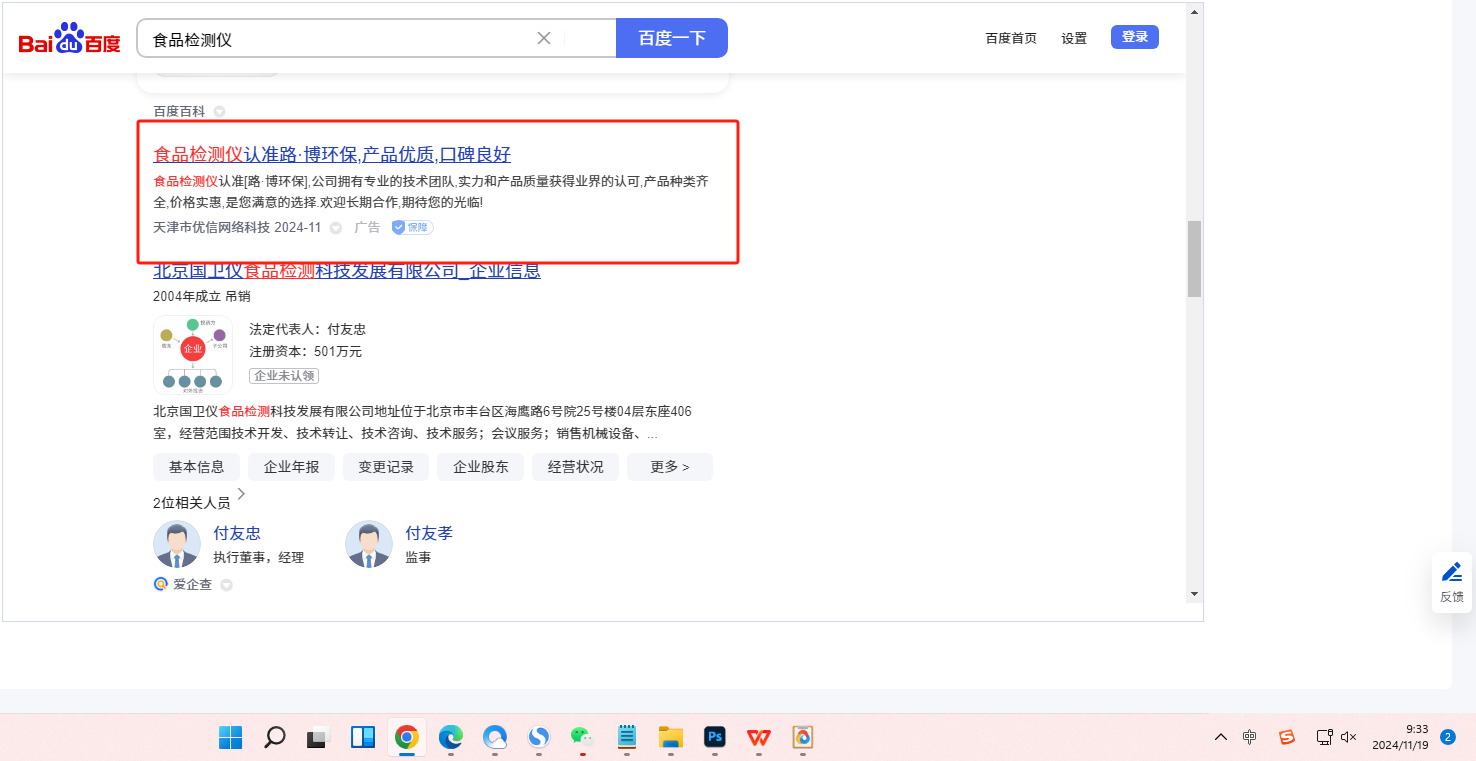Open WeChat from the taskbar
This screenshot has width=1476, height=761.
click(x=581, y=738)
